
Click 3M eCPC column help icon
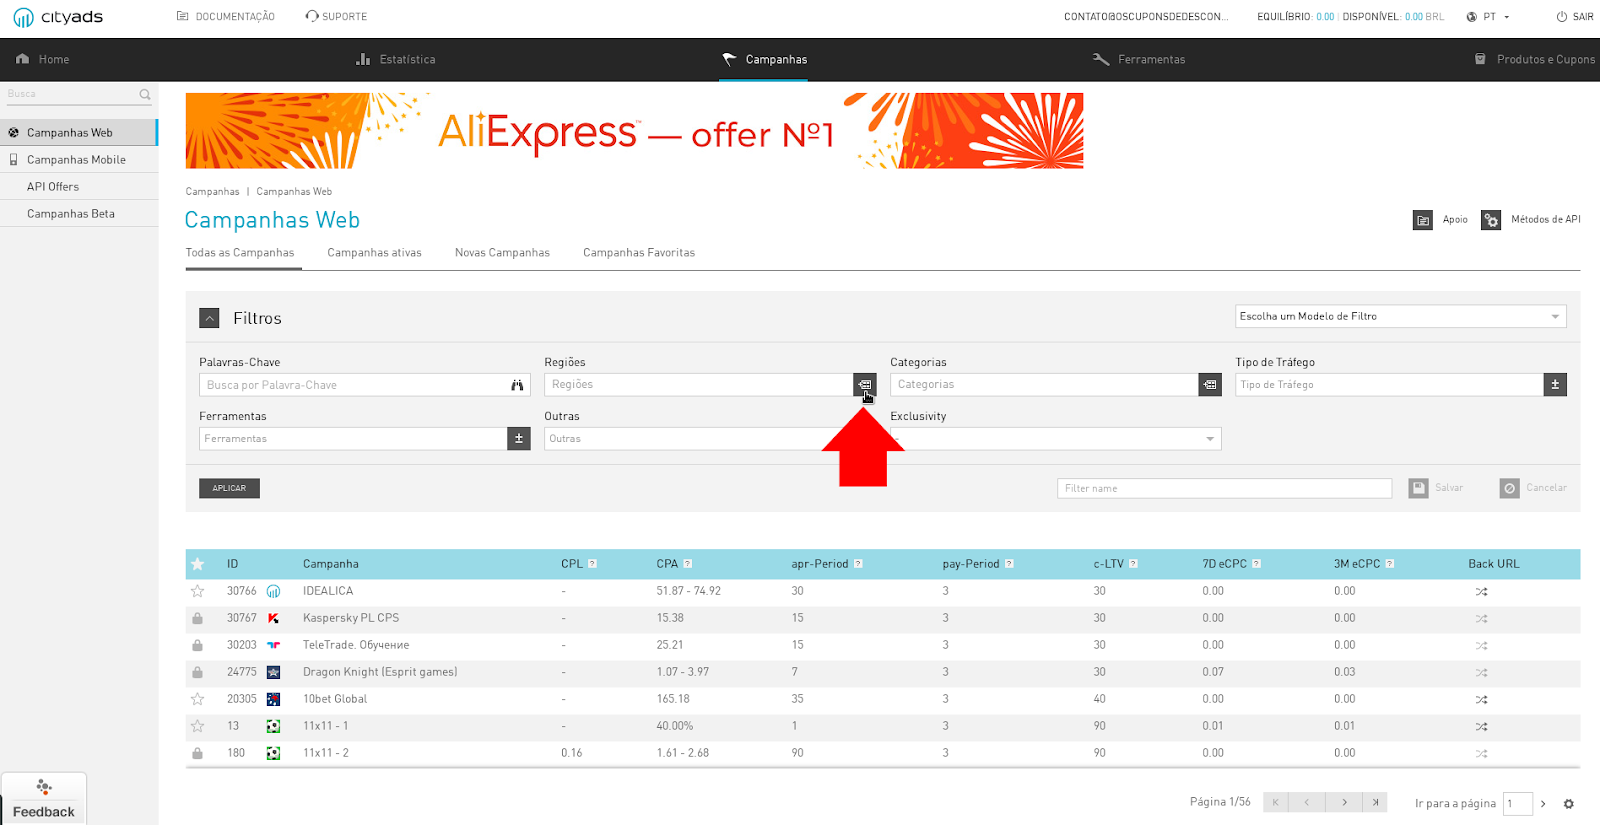click(x=1390, y=564)
